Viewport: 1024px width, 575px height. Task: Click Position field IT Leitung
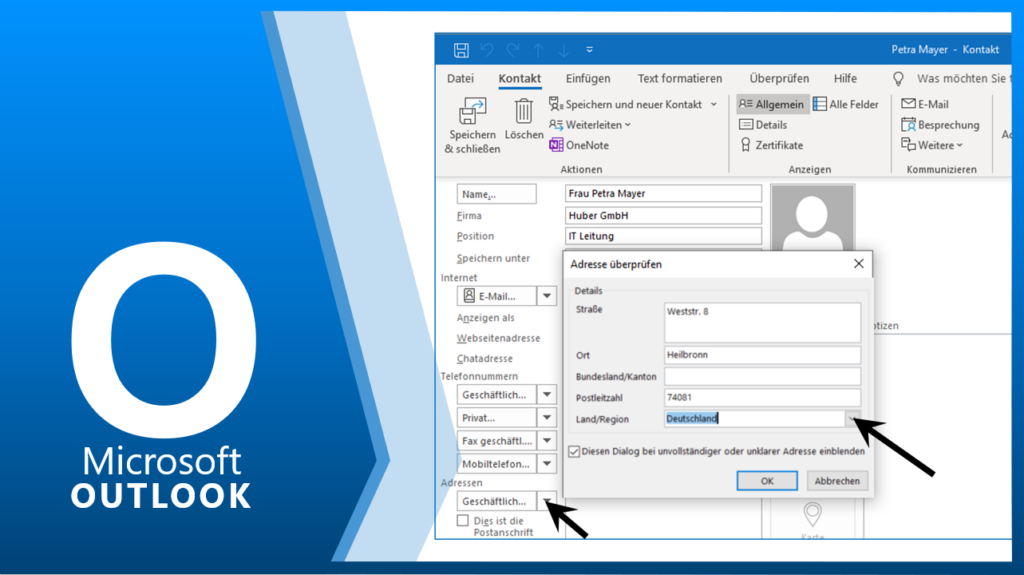coord(663,236)
